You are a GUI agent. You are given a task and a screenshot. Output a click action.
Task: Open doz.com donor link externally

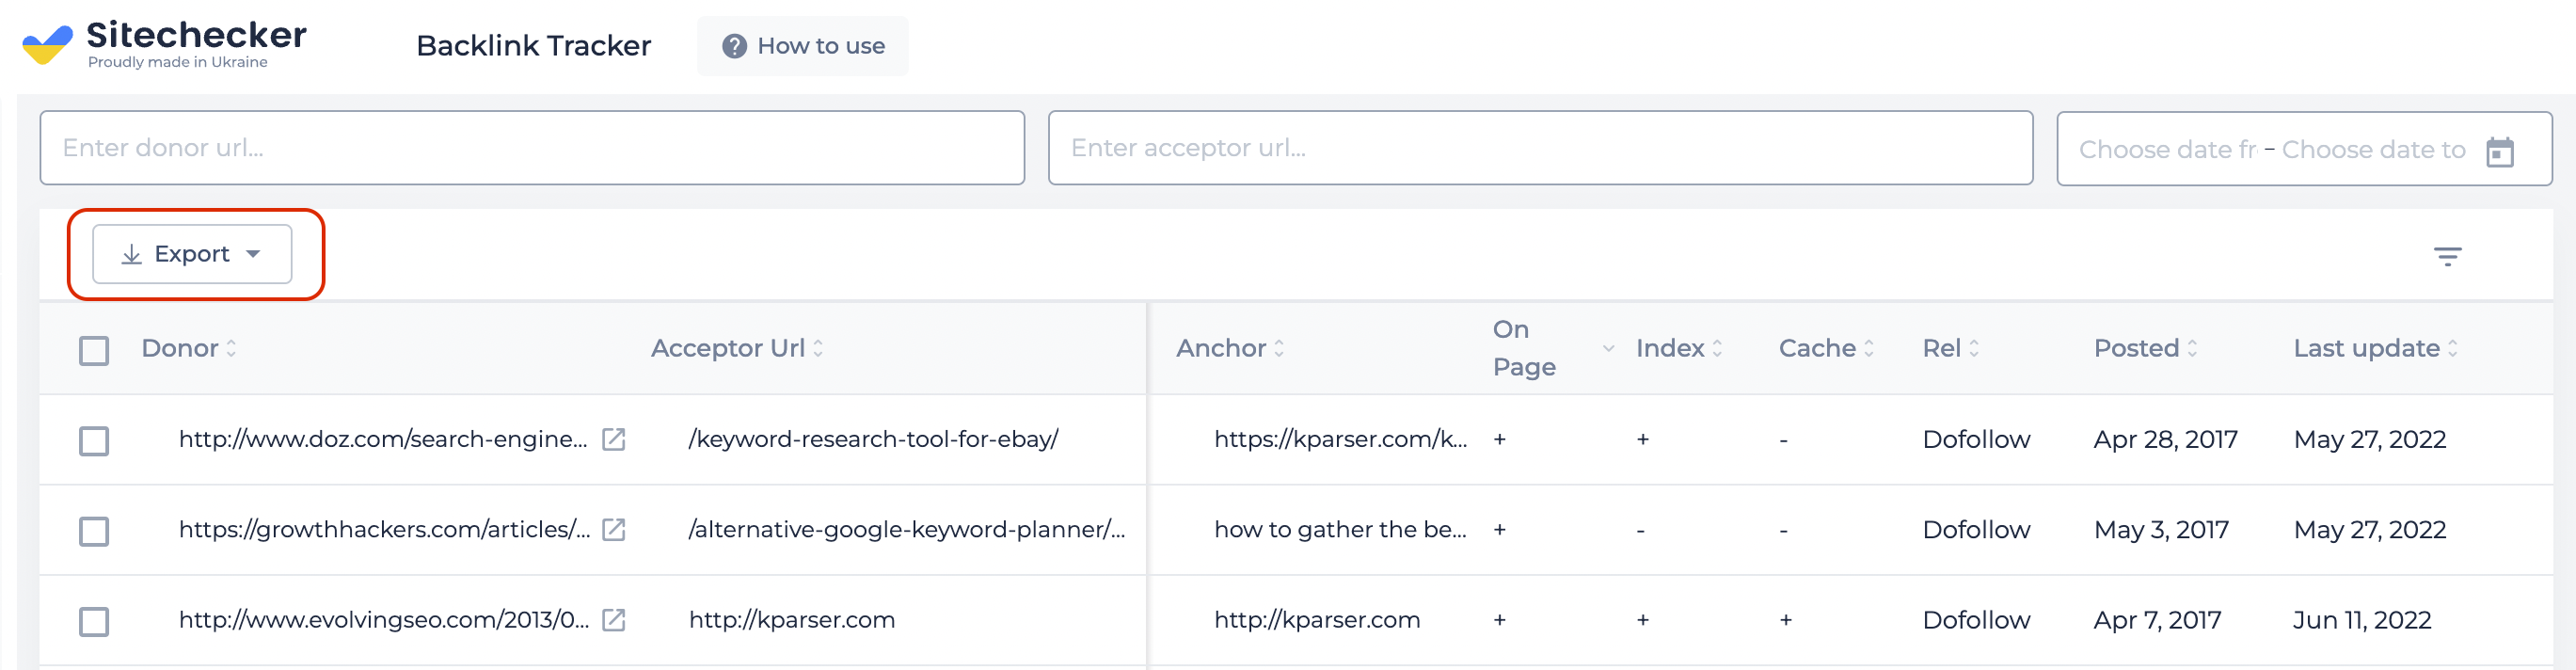point(614,440)
